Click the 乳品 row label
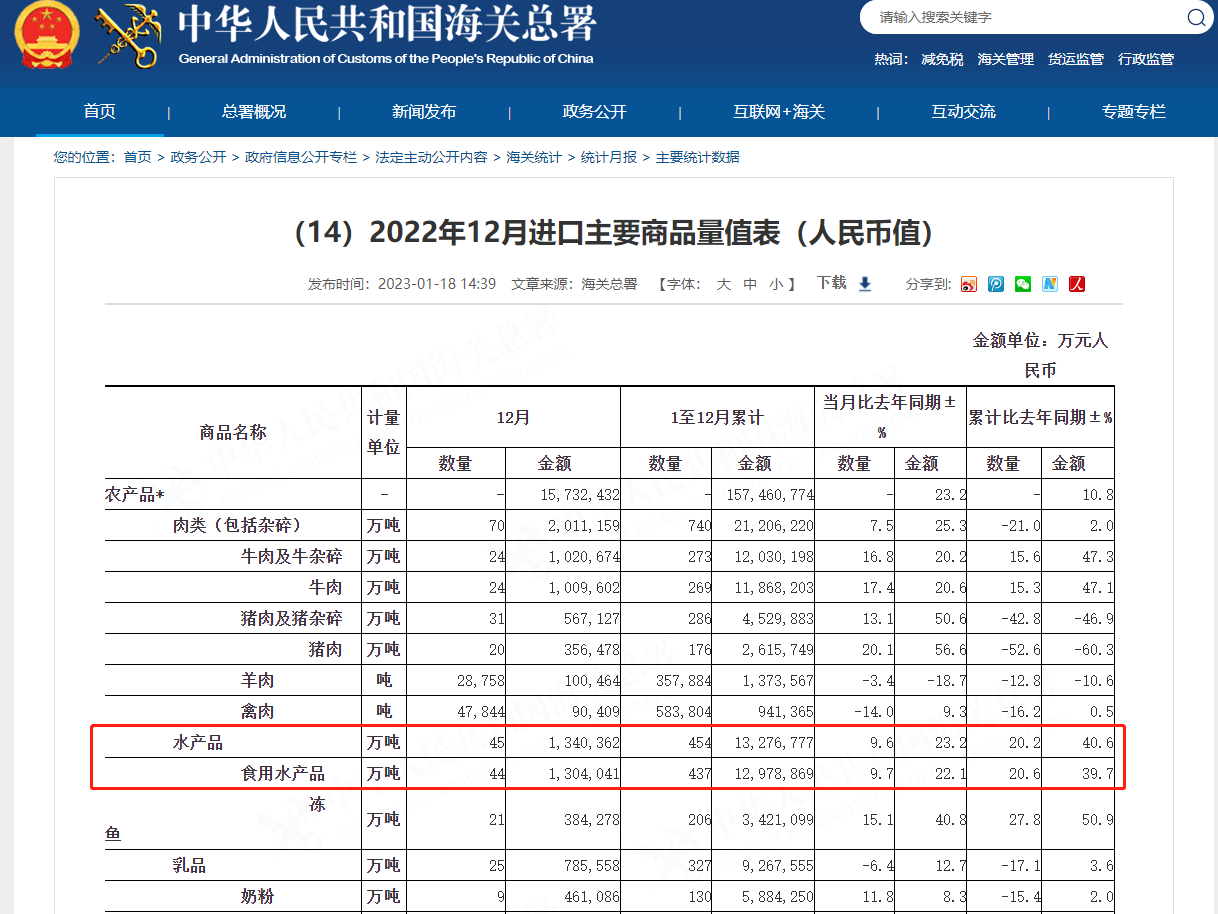Viewport: 1218px width, 914px height. 190,865
